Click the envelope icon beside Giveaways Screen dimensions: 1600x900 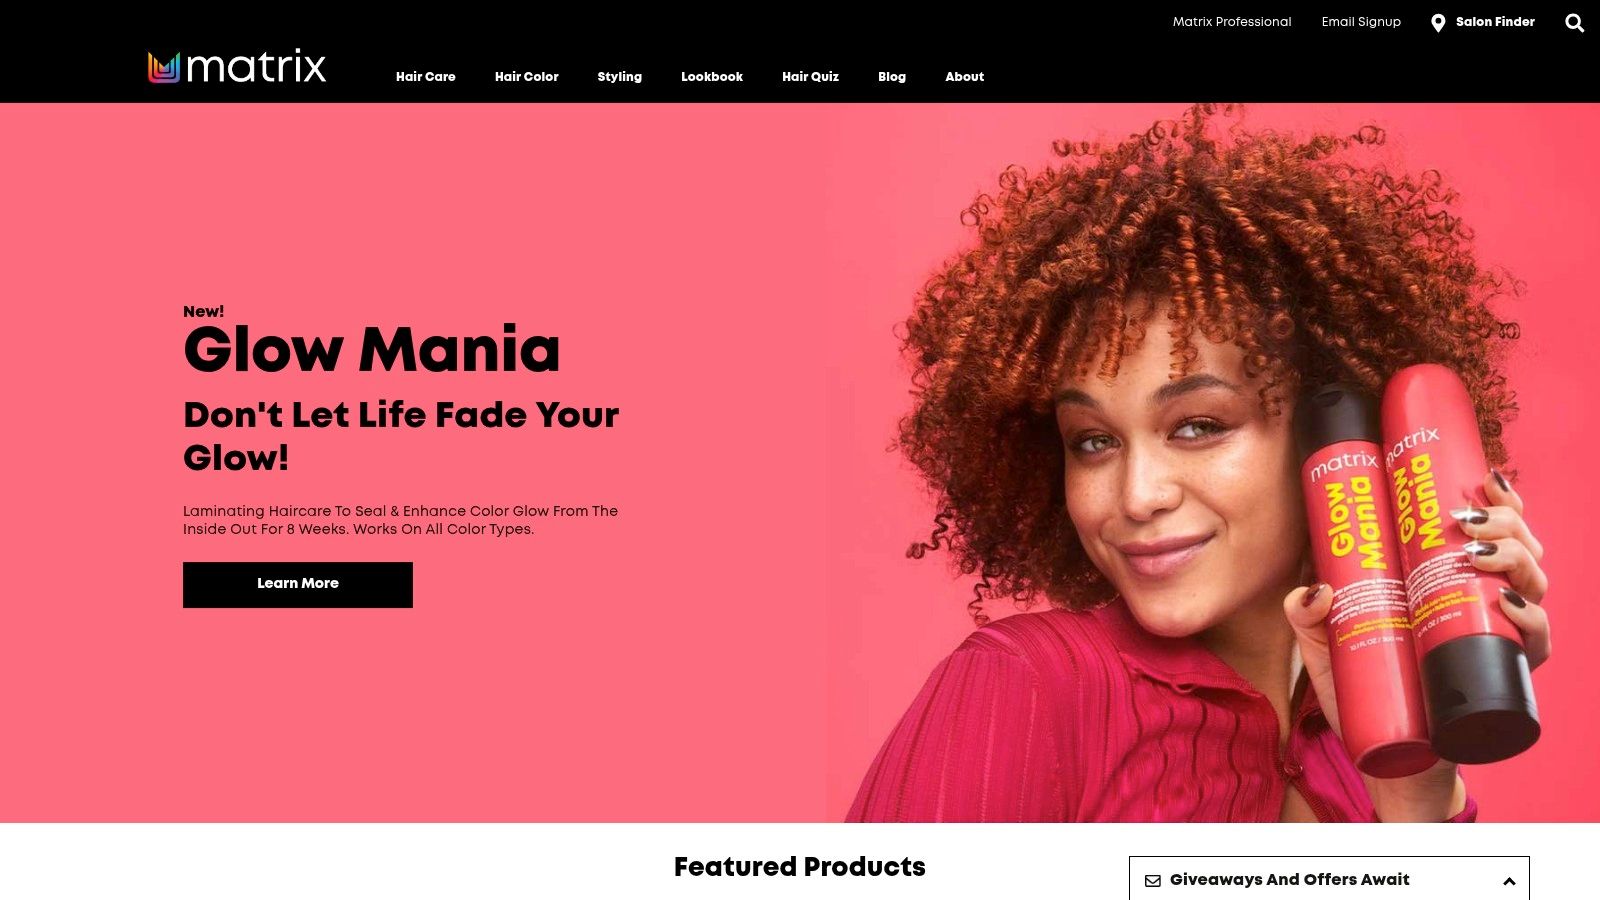[x=1153, y=881]
